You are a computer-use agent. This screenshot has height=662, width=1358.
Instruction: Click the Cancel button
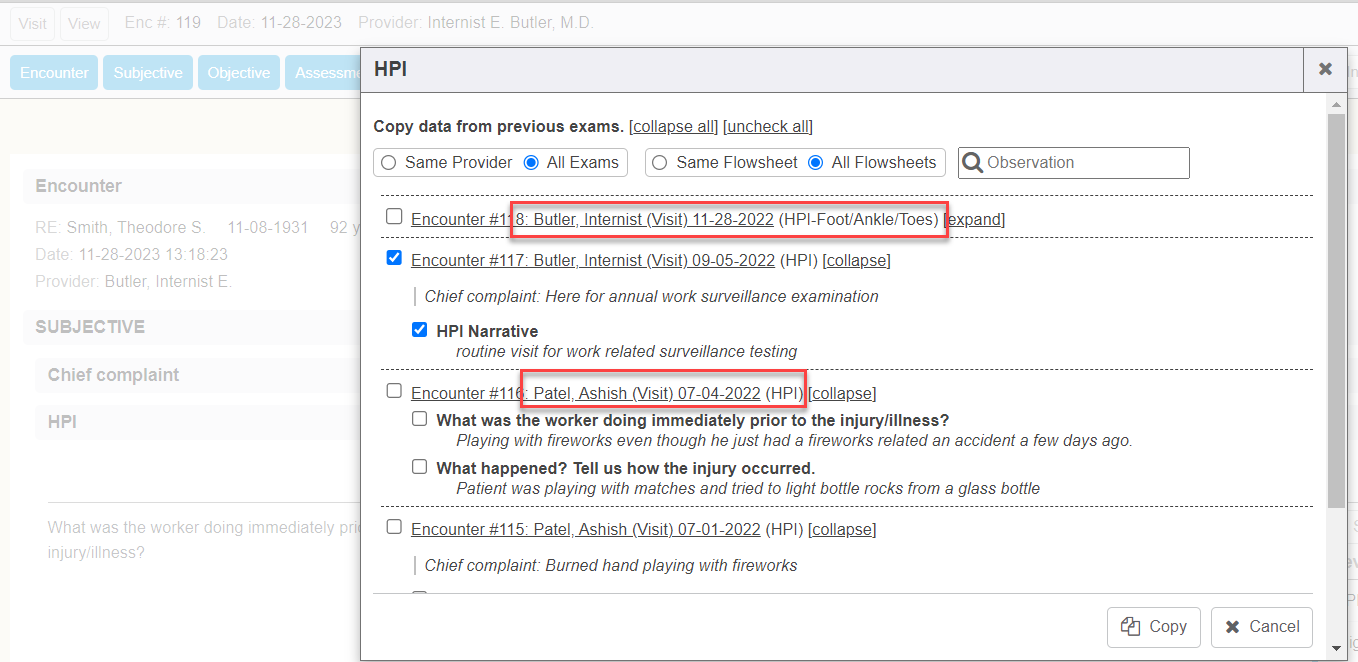point(1261,627)
